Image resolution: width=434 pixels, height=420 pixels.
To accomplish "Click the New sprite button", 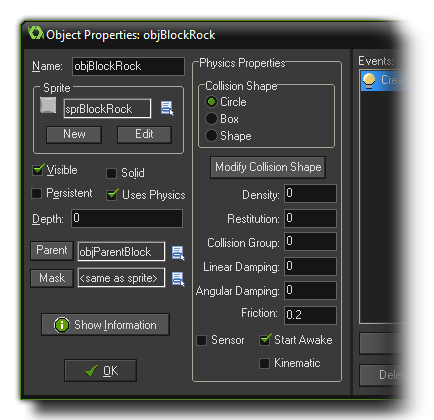I will click(74, 134).
